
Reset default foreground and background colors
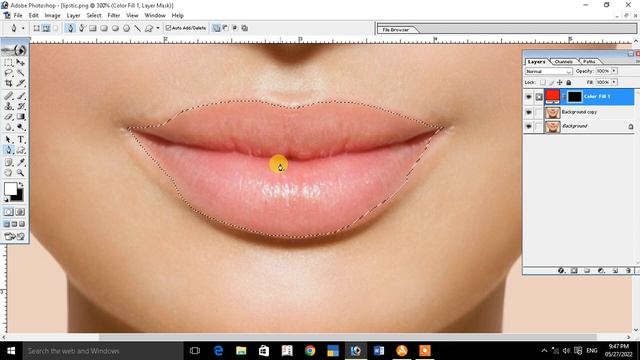[x=6, y=200]
